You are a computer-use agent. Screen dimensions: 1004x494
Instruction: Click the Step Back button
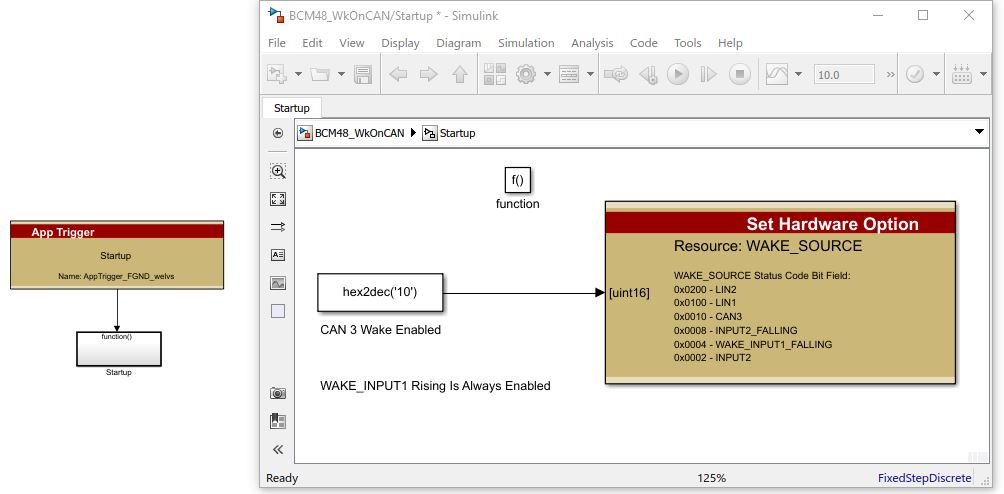649,74
